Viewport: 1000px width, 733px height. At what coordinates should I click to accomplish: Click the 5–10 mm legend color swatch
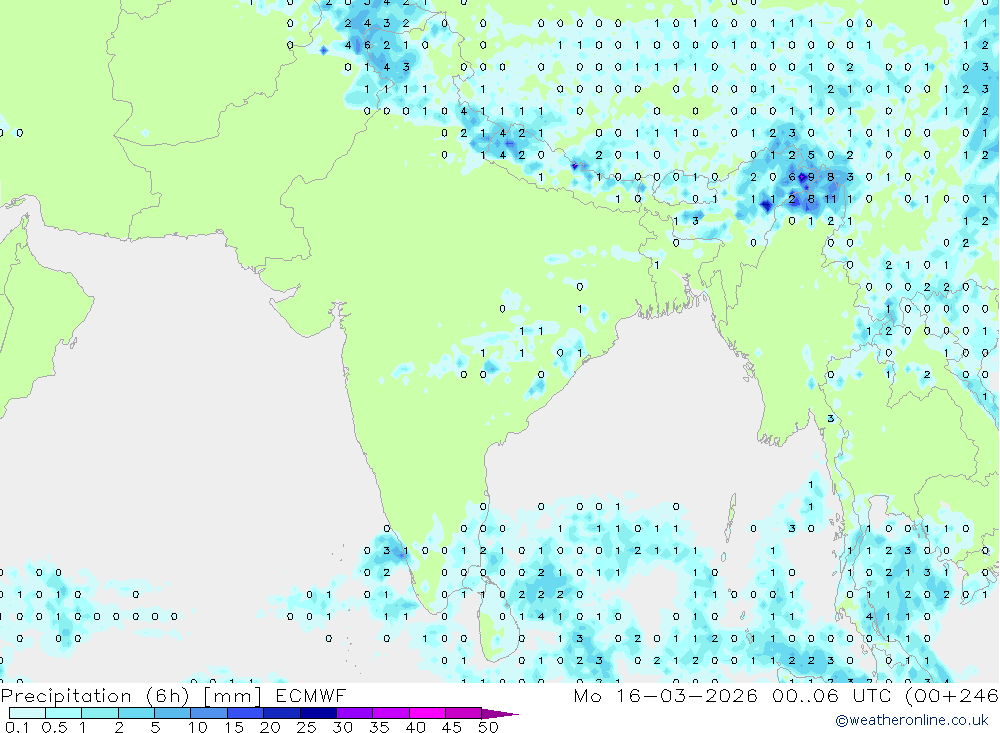tap(173, 713)
